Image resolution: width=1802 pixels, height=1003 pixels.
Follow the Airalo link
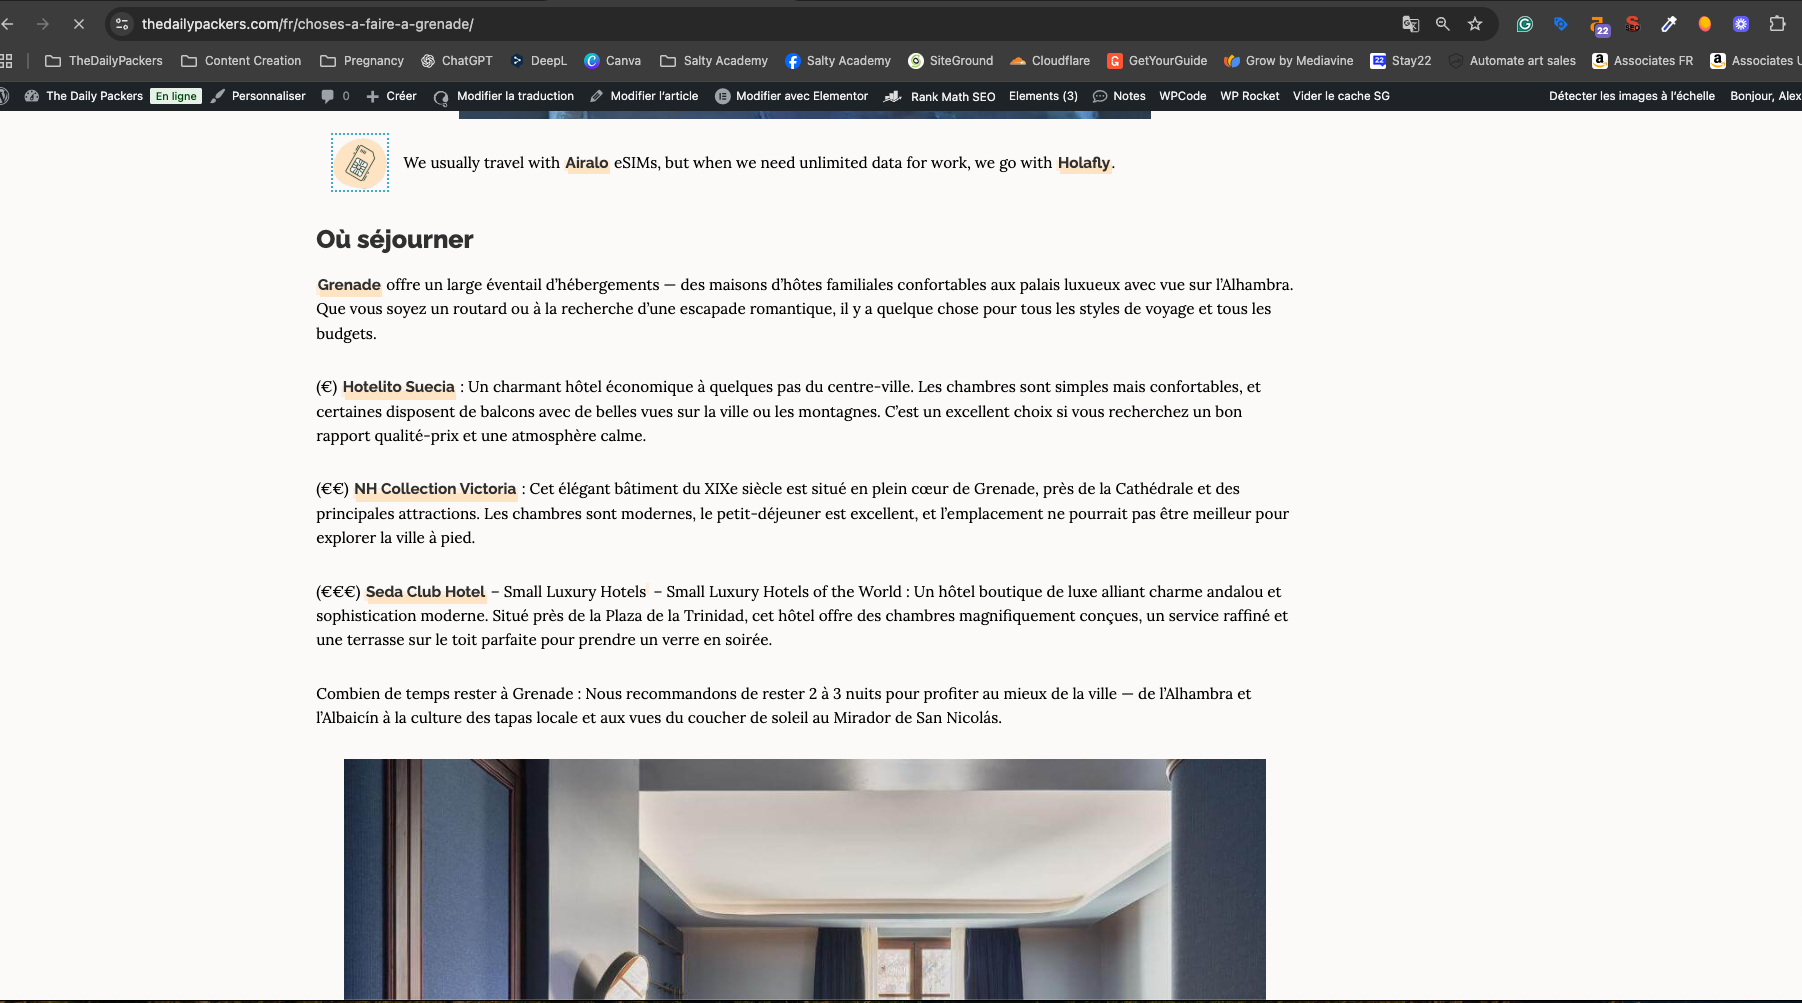click(x=587, y=163)
